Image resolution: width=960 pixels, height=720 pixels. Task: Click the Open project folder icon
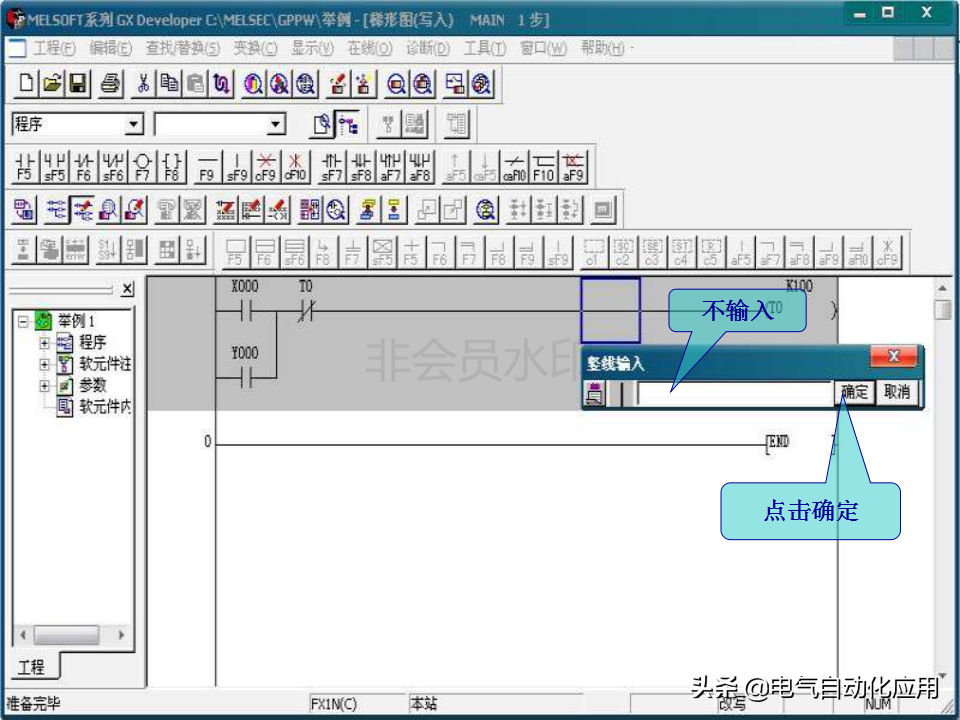click(52, 83)
